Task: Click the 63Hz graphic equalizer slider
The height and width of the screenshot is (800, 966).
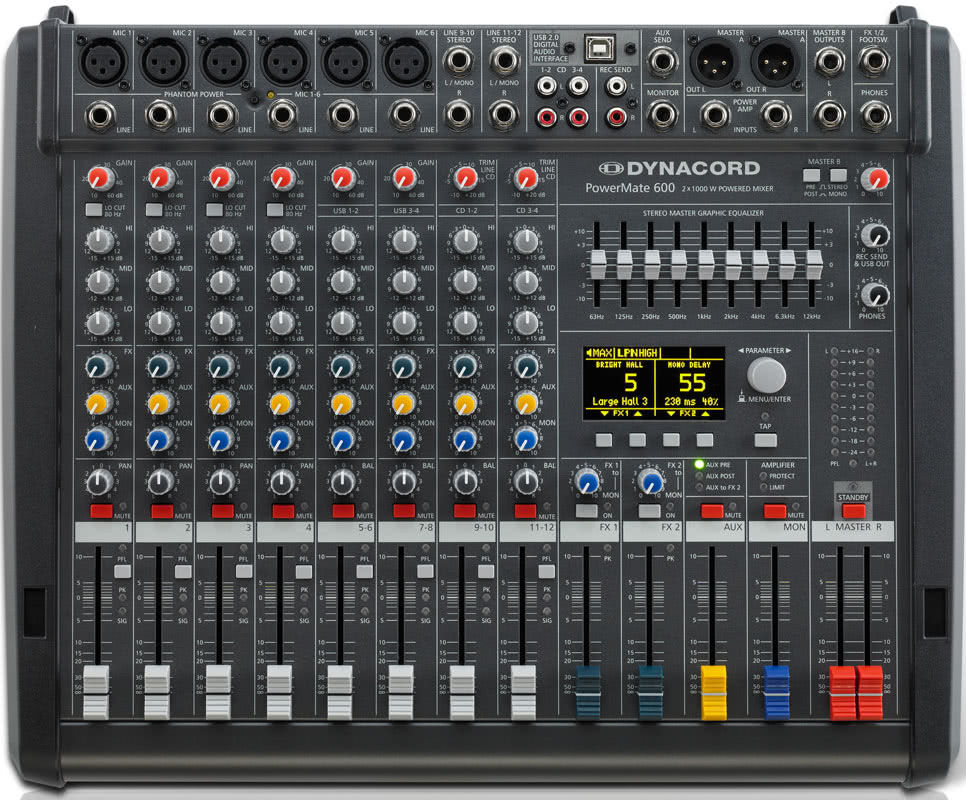Action: pyautogui.click(x=598, y=264)
